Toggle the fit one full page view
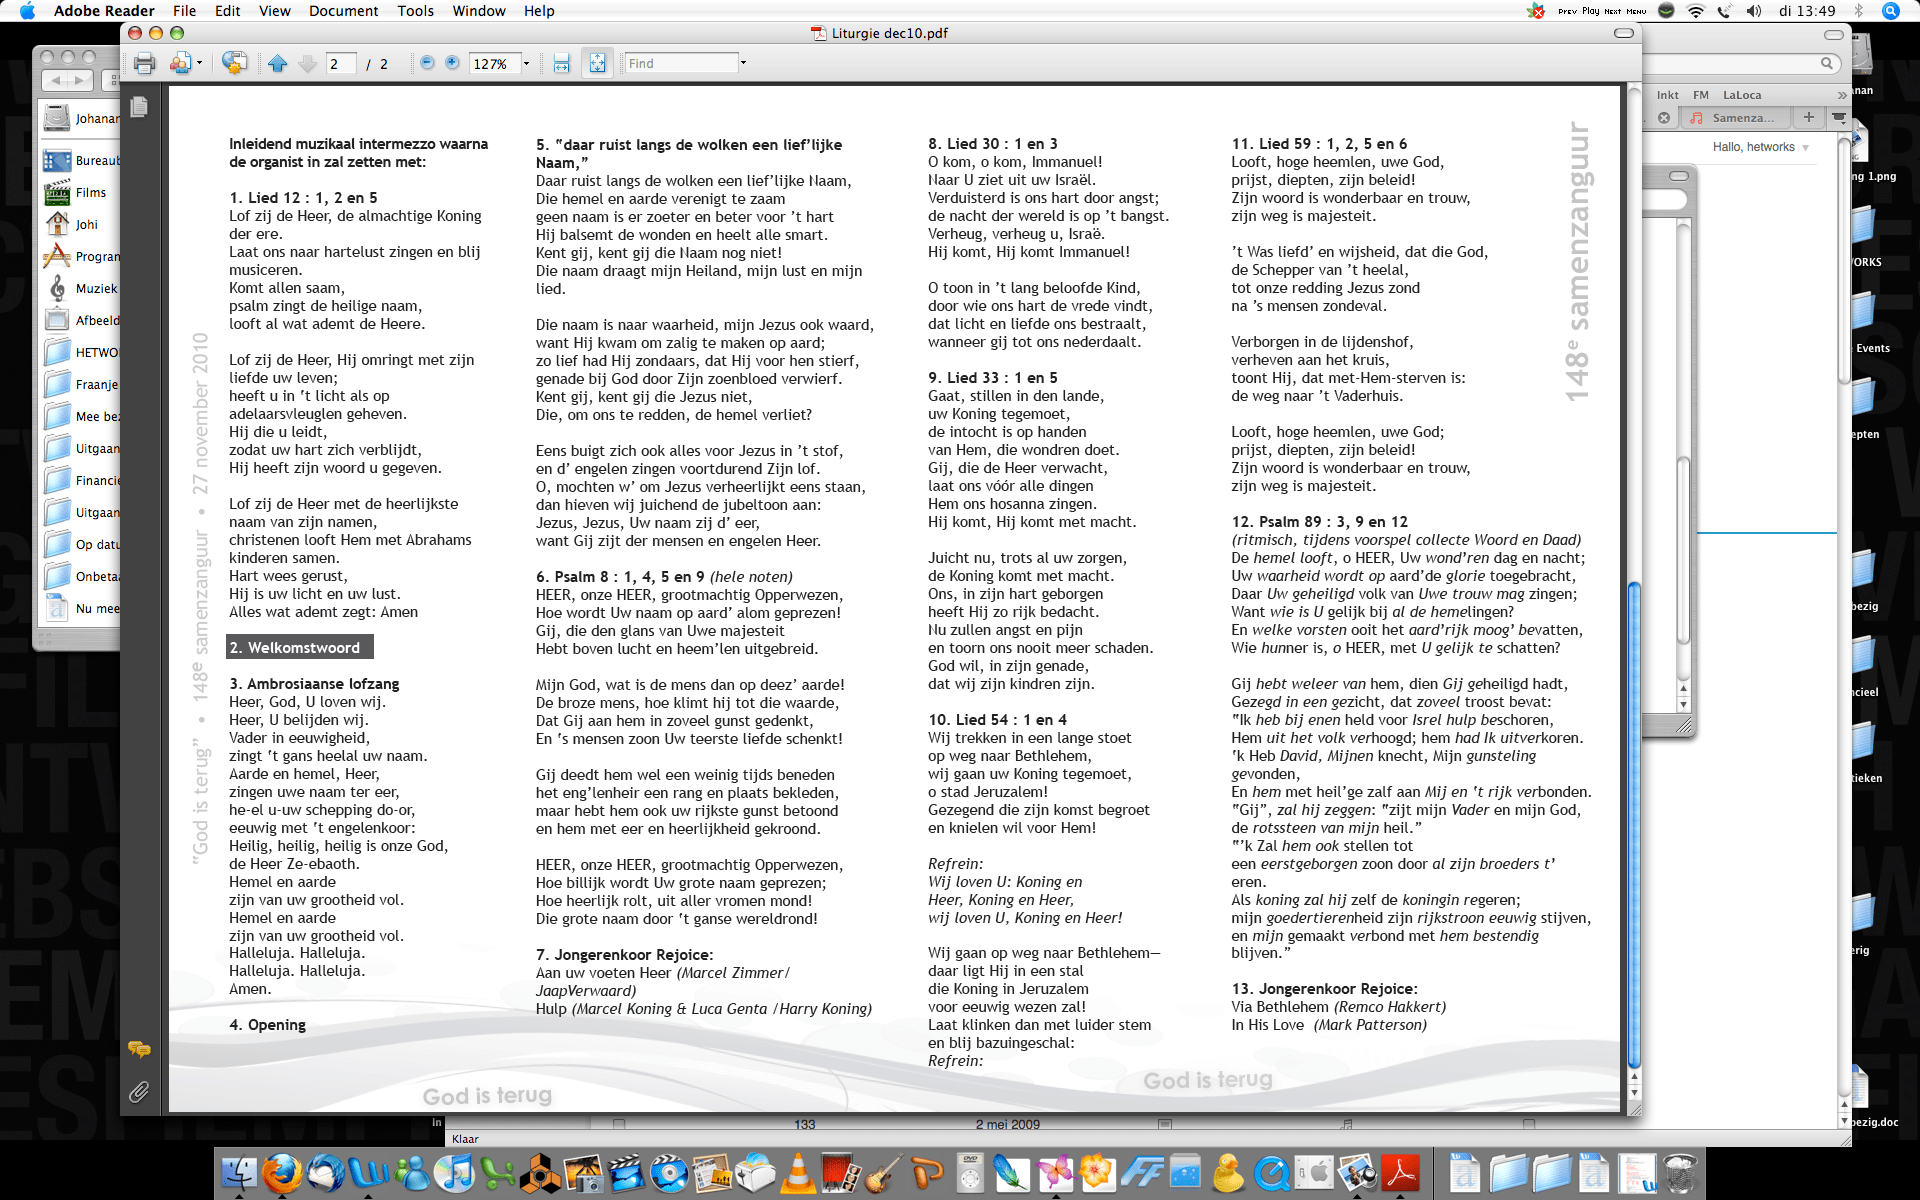 [597, 63]
